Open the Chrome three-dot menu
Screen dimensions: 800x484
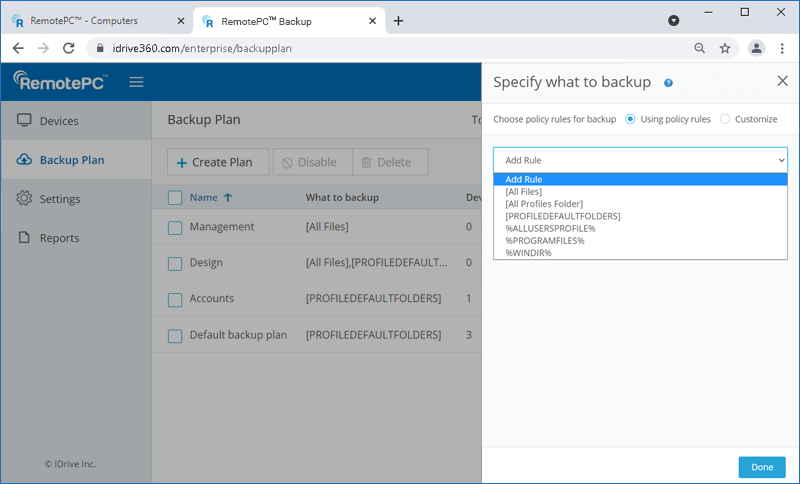click(x=782, y=48)
